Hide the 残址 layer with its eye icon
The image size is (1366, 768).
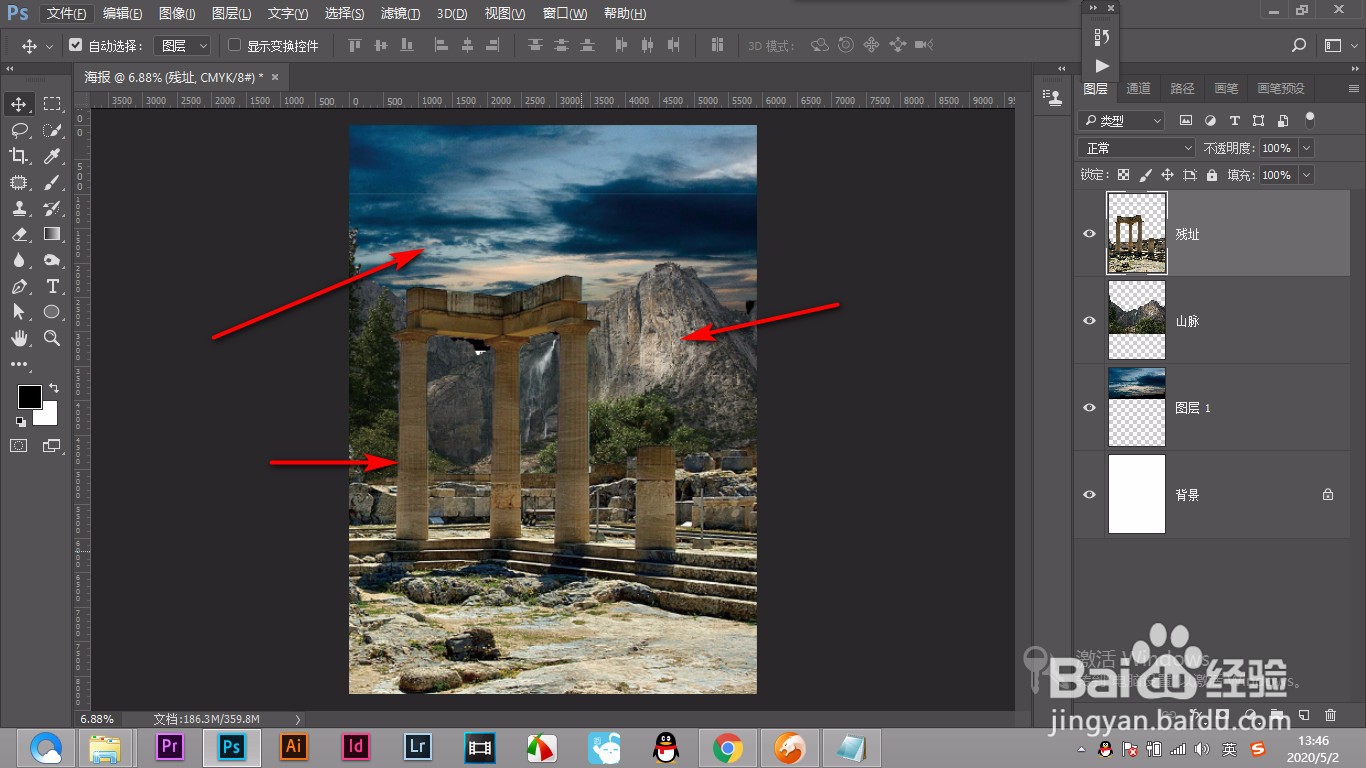[1090, 234]
